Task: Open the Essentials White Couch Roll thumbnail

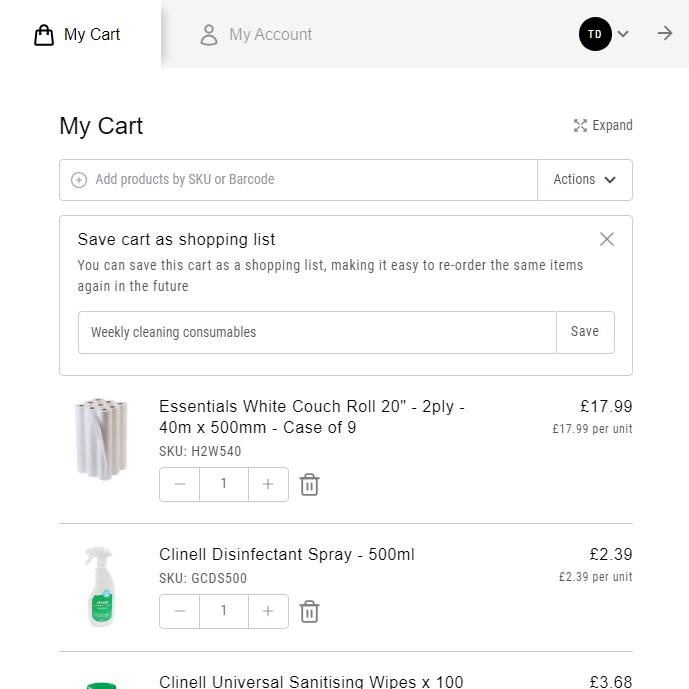Action: [102, 437]
